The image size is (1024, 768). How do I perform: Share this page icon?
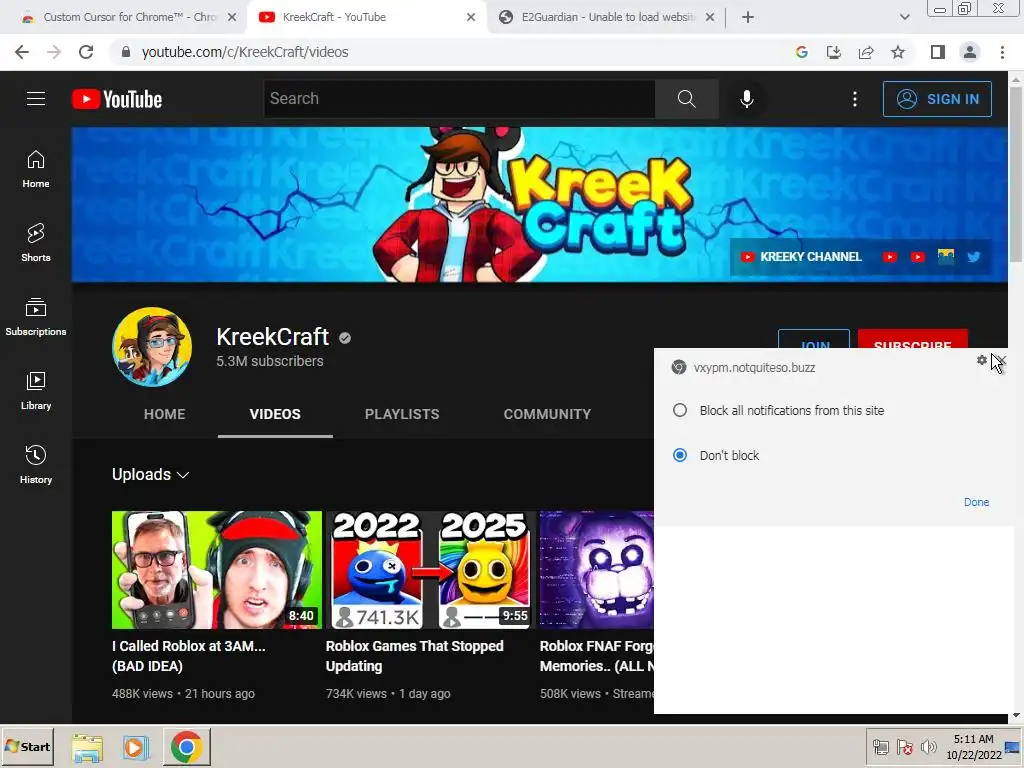click(866, 52)
